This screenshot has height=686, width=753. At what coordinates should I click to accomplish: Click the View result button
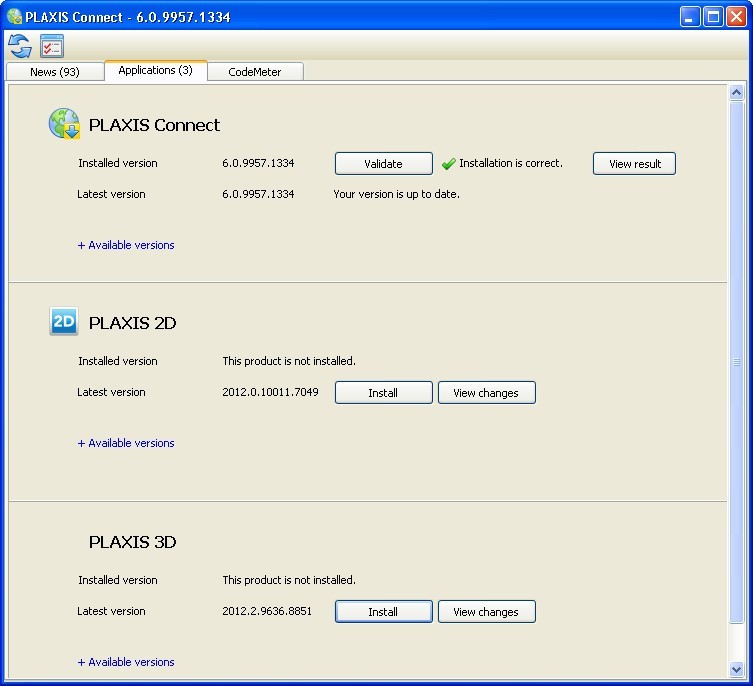(x=634, y=164)
